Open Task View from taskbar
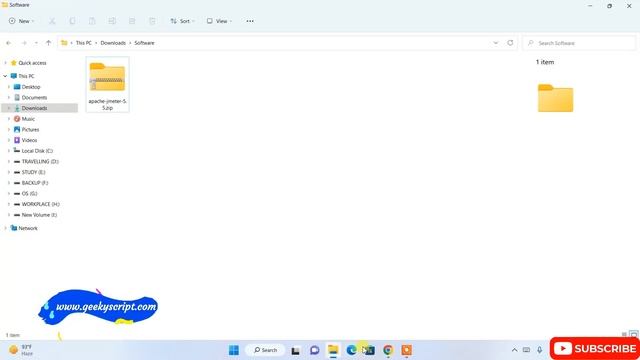 pyautogui.click(x=296, y=350)
